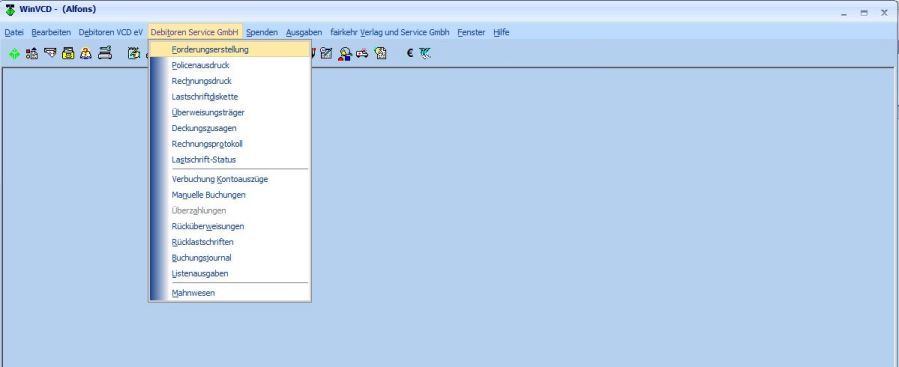Viewport: 899px width, 367px height.
Task: Open the Debitoren VCD eV menu
Action: click(111, 33)
